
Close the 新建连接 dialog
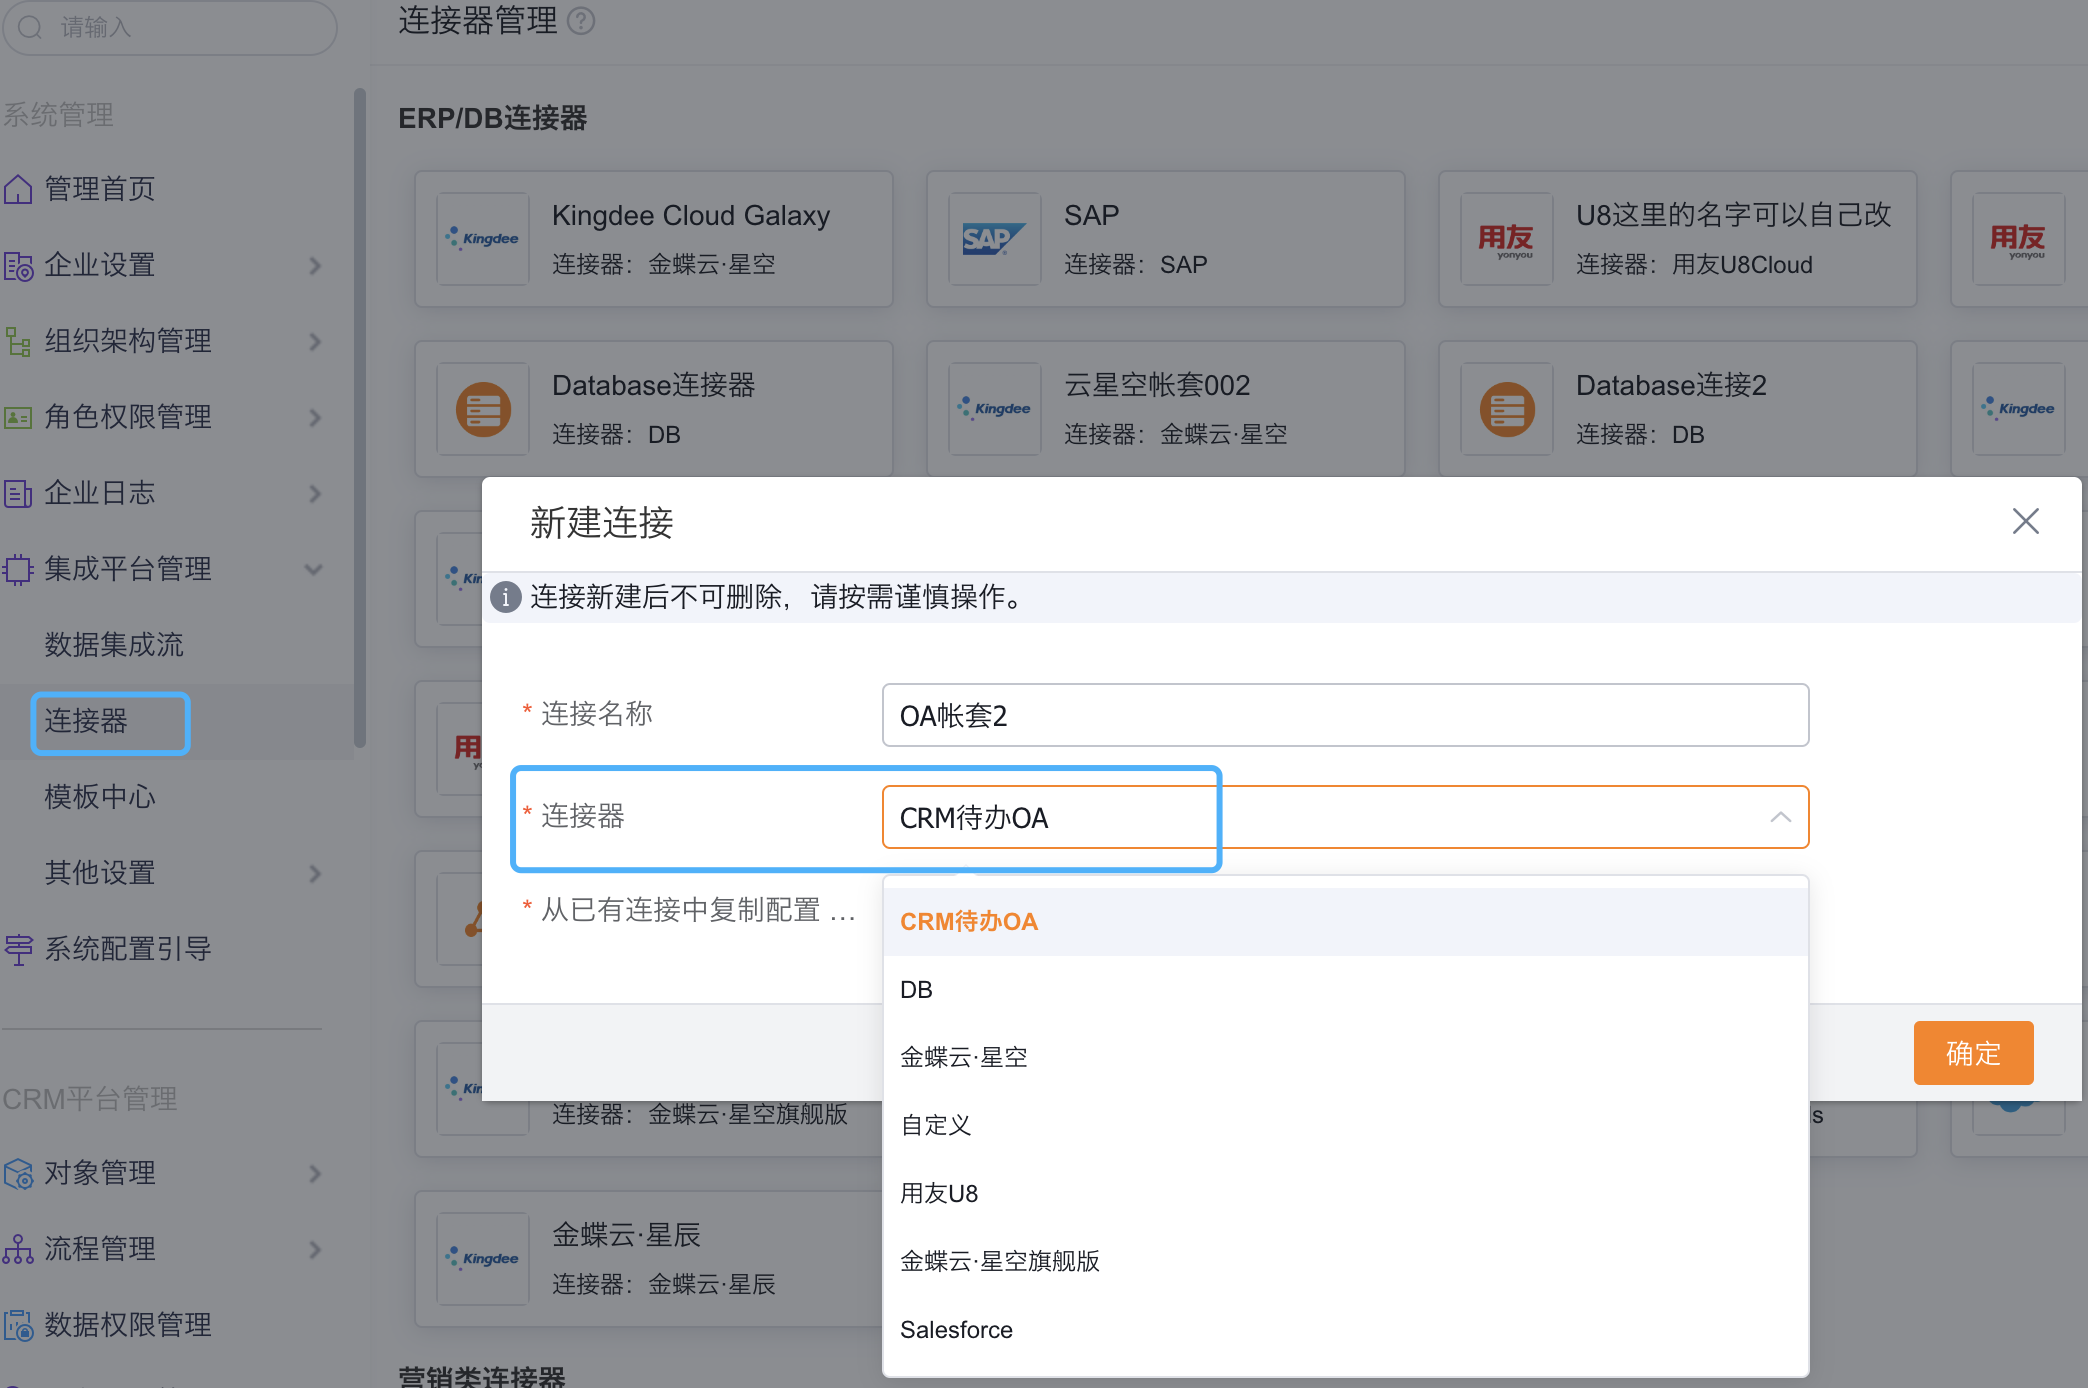(2026, 521)
